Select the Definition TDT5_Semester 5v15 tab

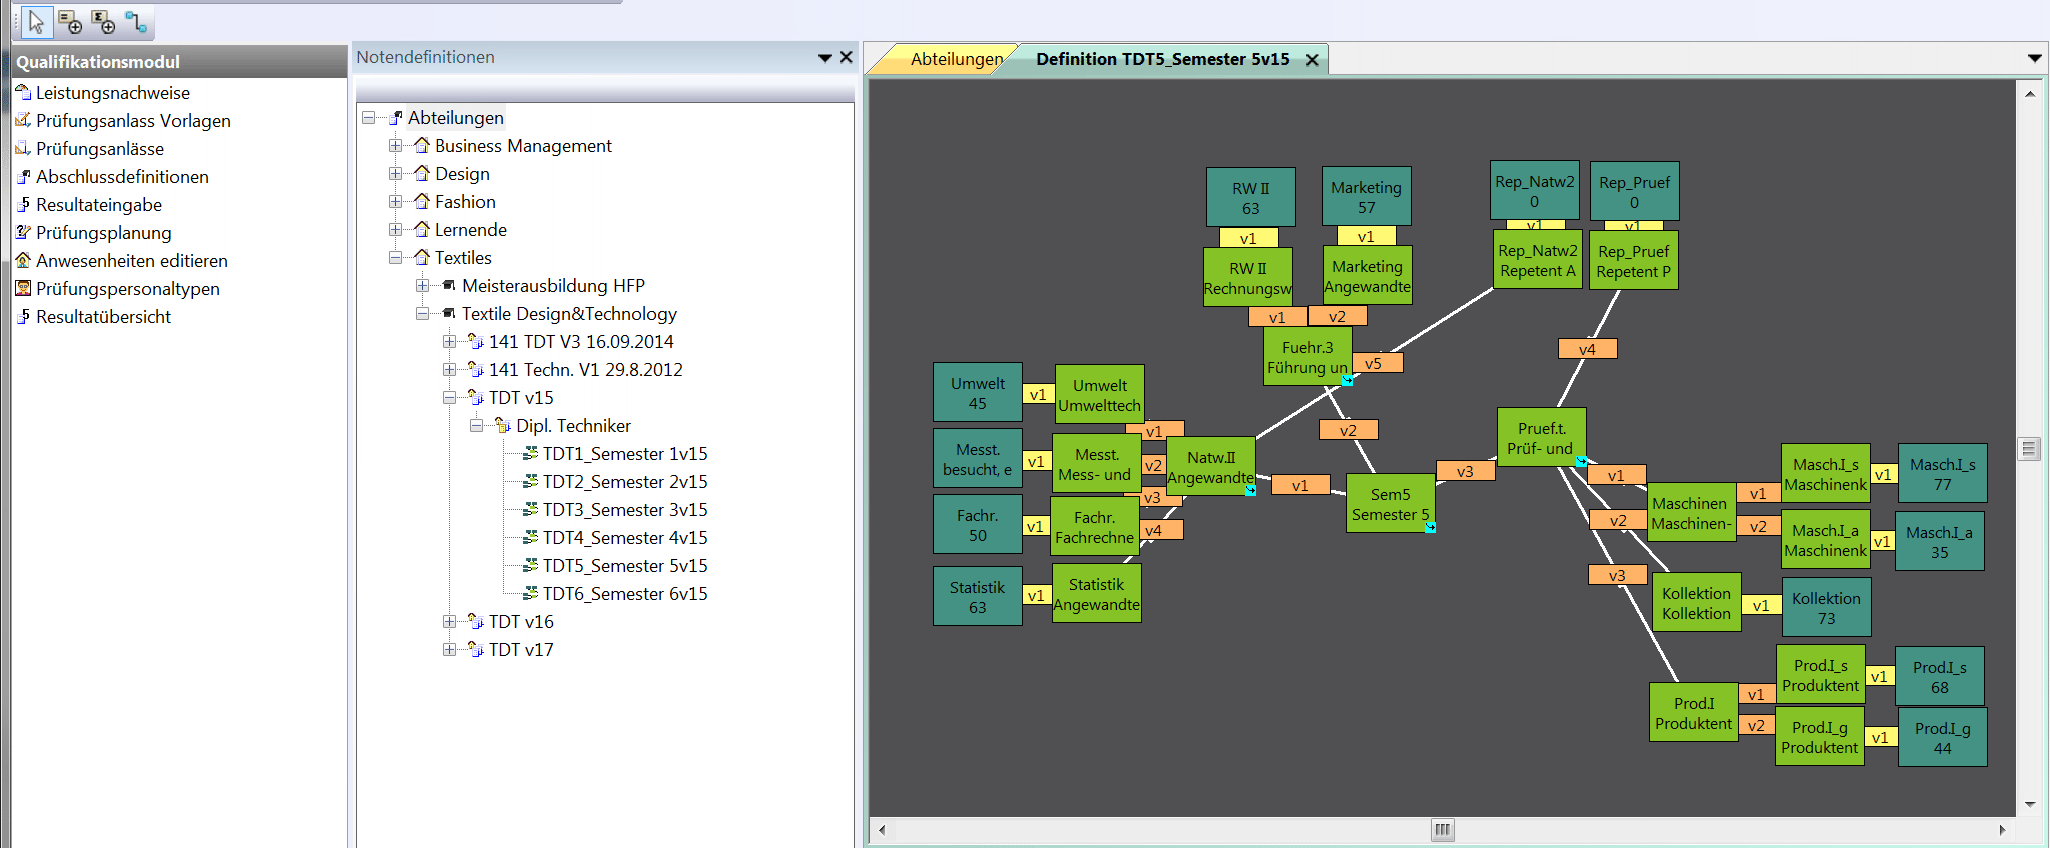click(x=1162, y=59)
